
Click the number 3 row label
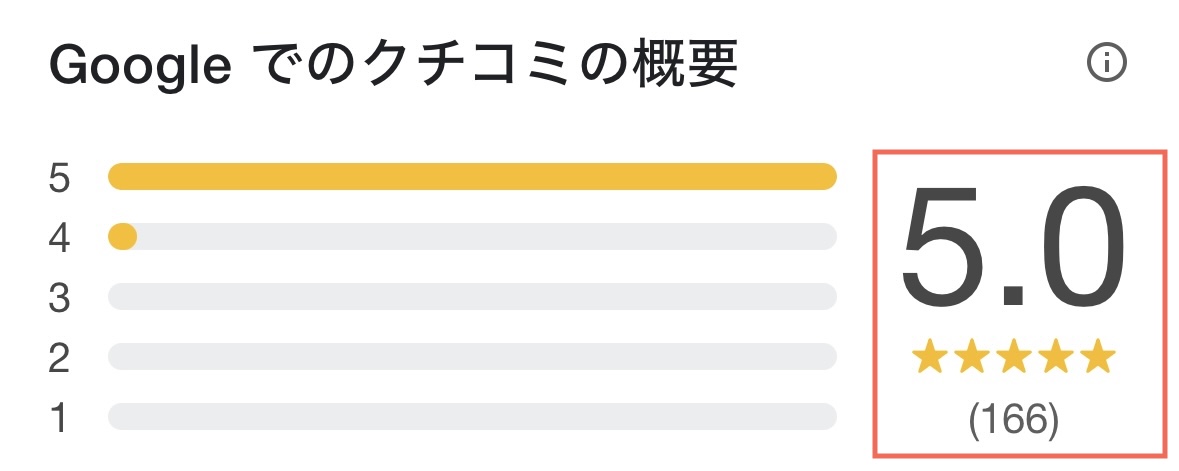(59, 299)
